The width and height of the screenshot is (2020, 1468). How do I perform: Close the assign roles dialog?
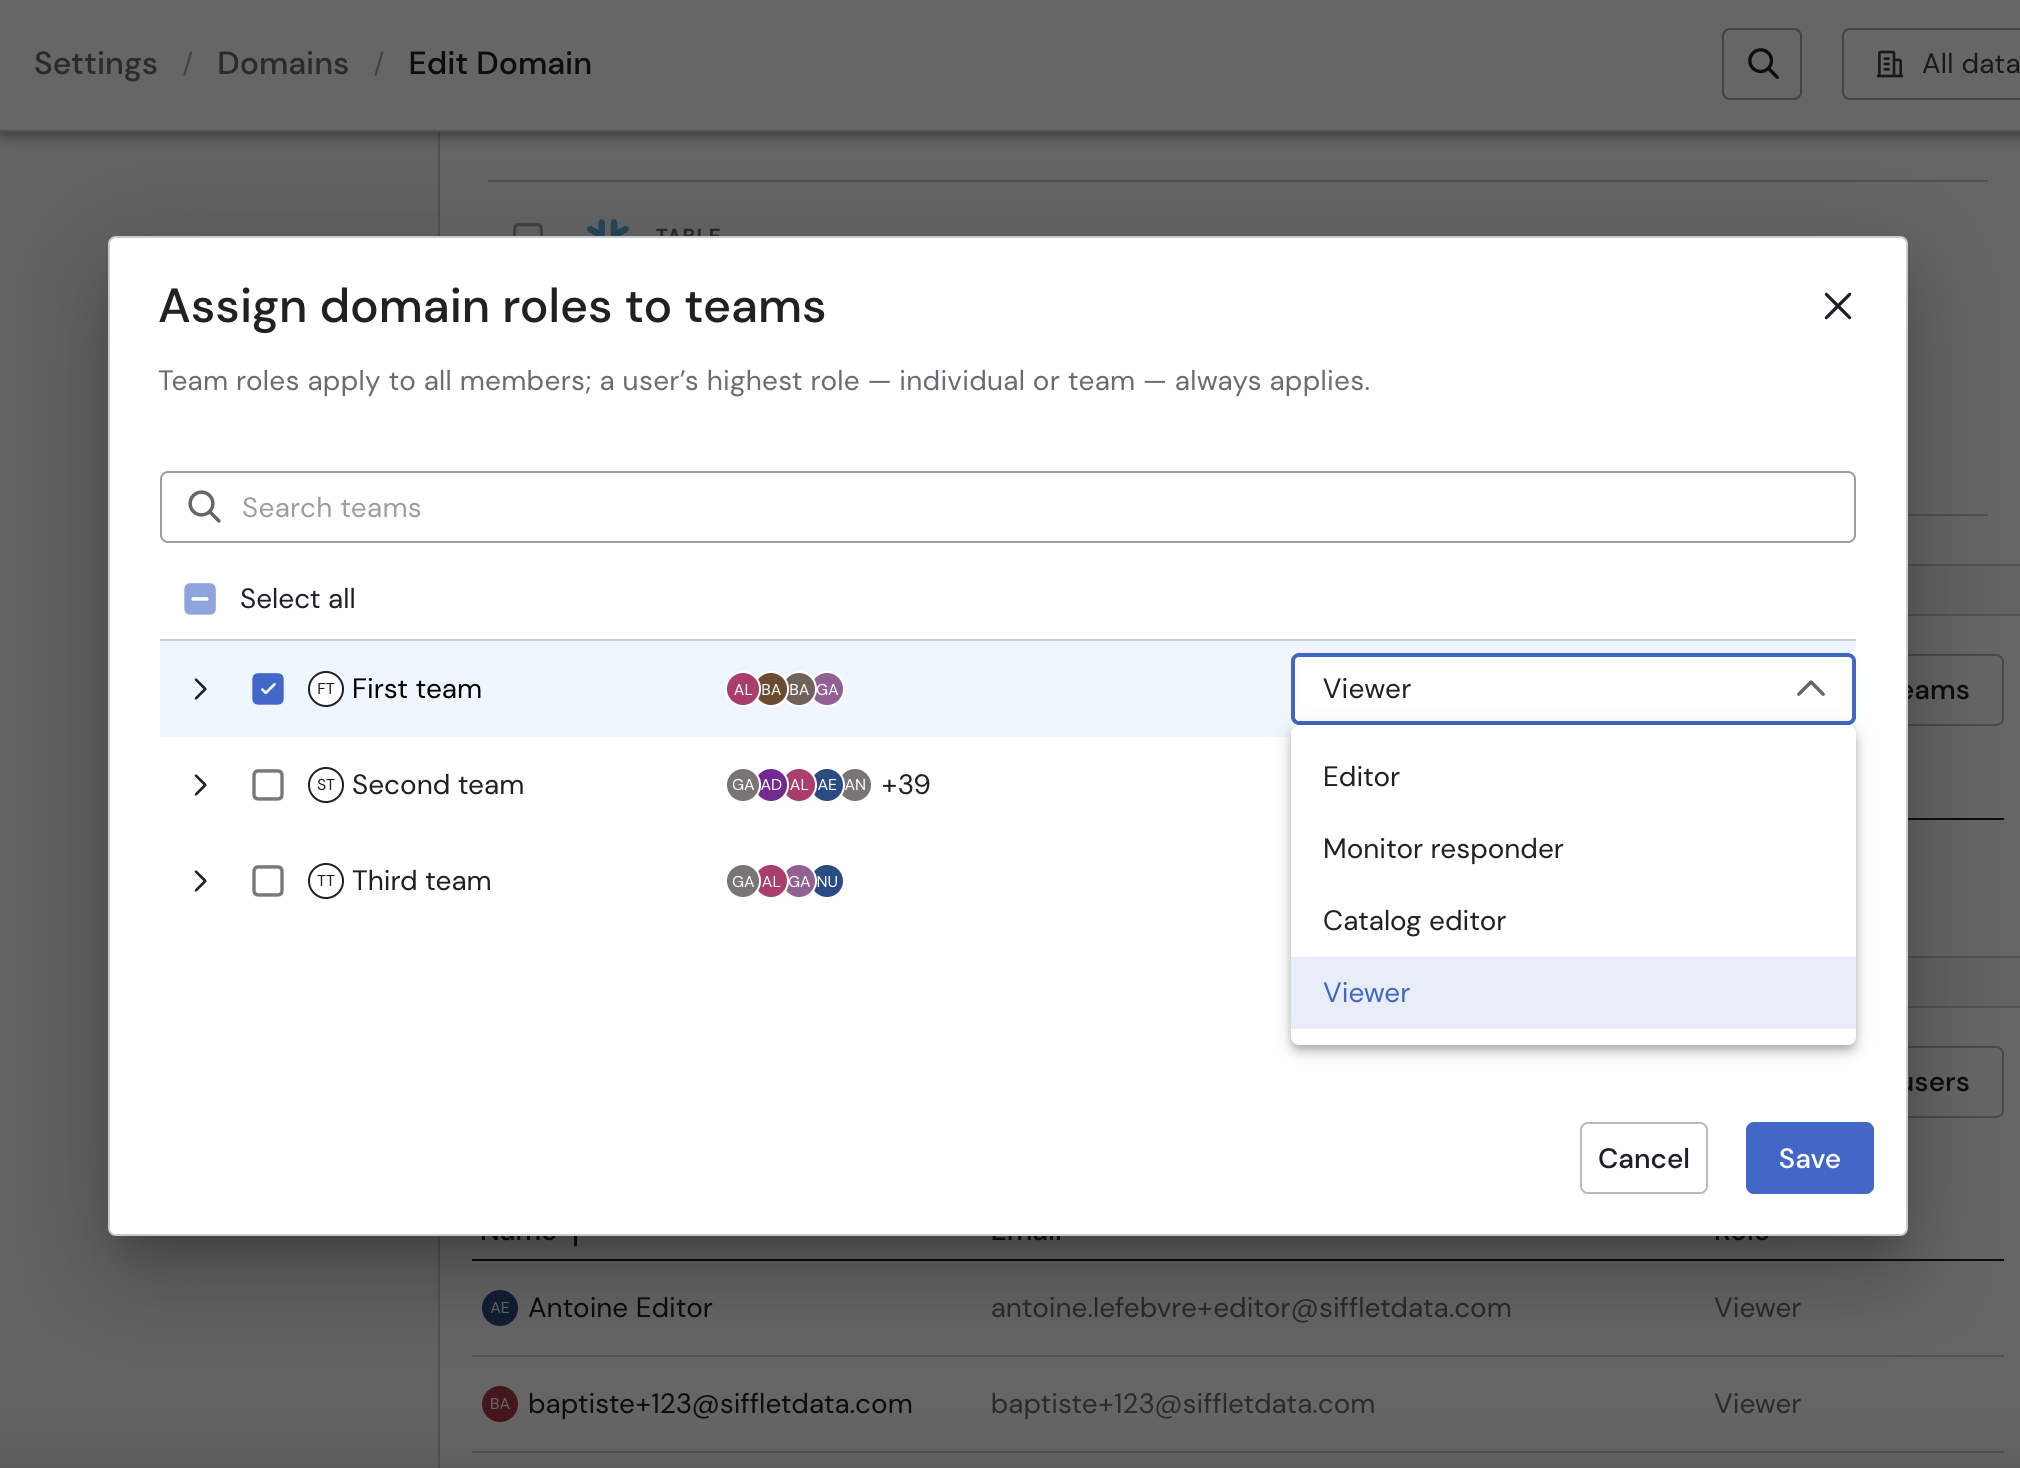tap(1837, 306)
